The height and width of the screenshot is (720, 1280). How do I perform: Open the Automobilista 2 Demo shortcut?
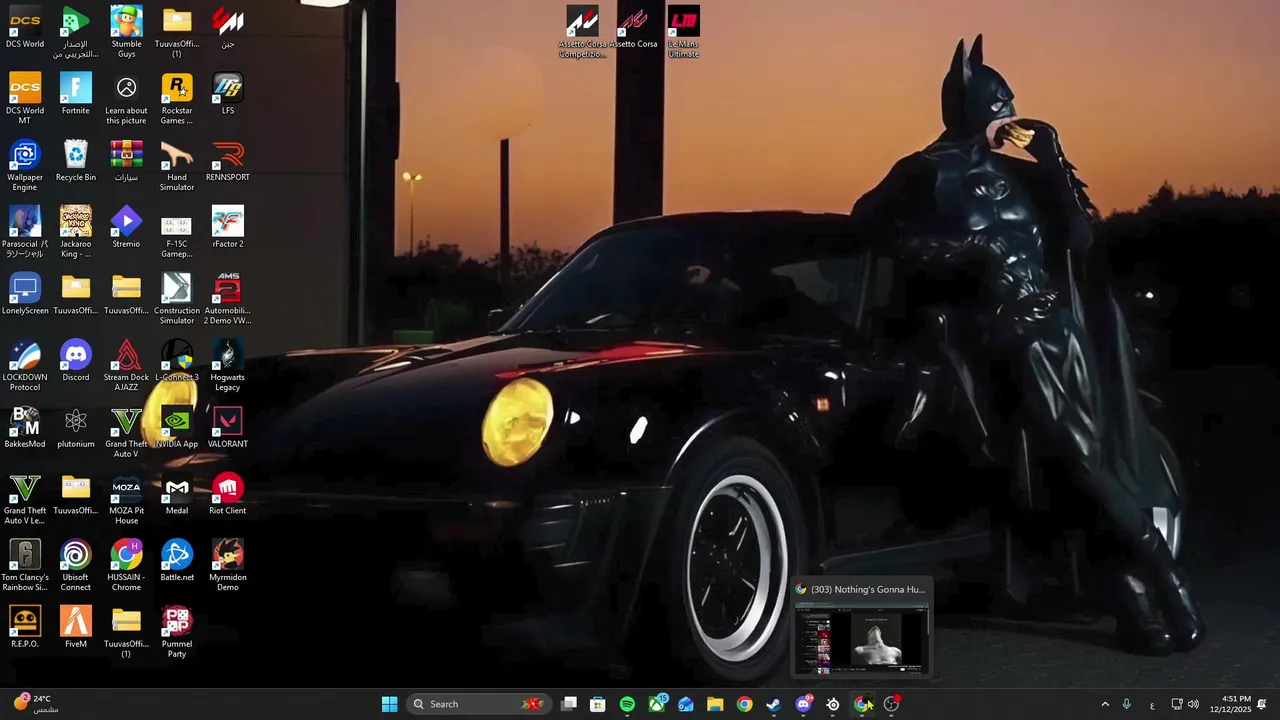(x=228, y=298)
